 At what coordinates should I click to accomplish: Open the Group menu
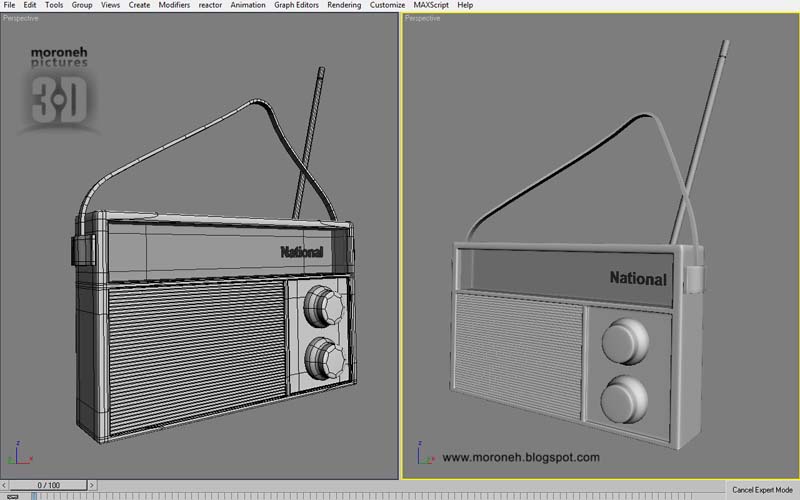(x=82, y=5)
